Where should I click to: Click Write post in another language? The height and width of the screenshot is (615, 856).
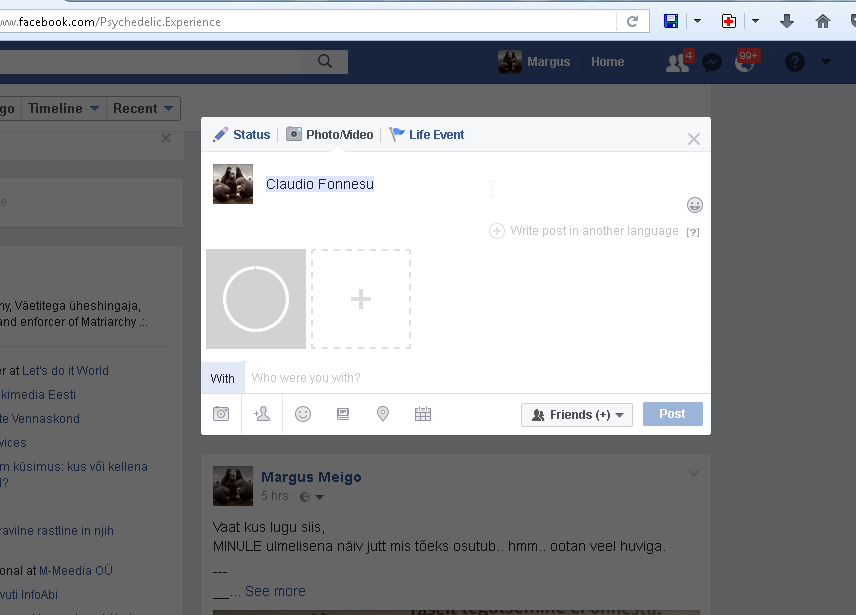[x=584, y=231]
